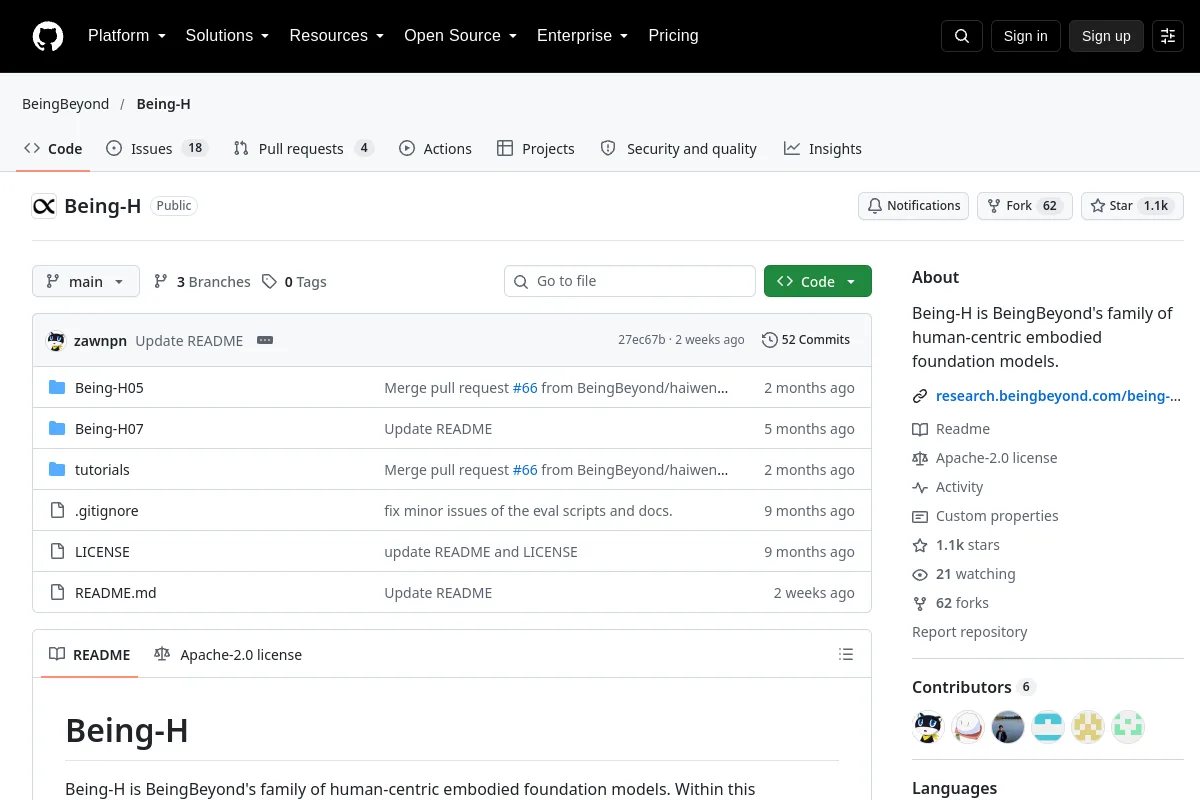Click the link icon beside research.beingbeyond.com
Screen dimensions: 1200x800
click(920, 396)
